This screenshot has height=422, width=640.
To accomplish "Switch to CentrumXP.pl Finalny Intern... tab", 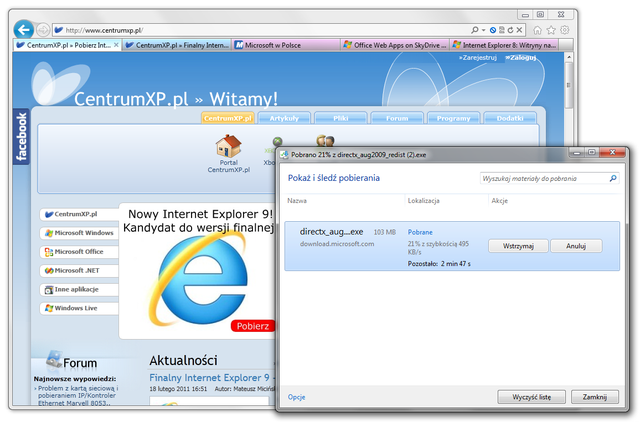I will [x=177, y=45].
